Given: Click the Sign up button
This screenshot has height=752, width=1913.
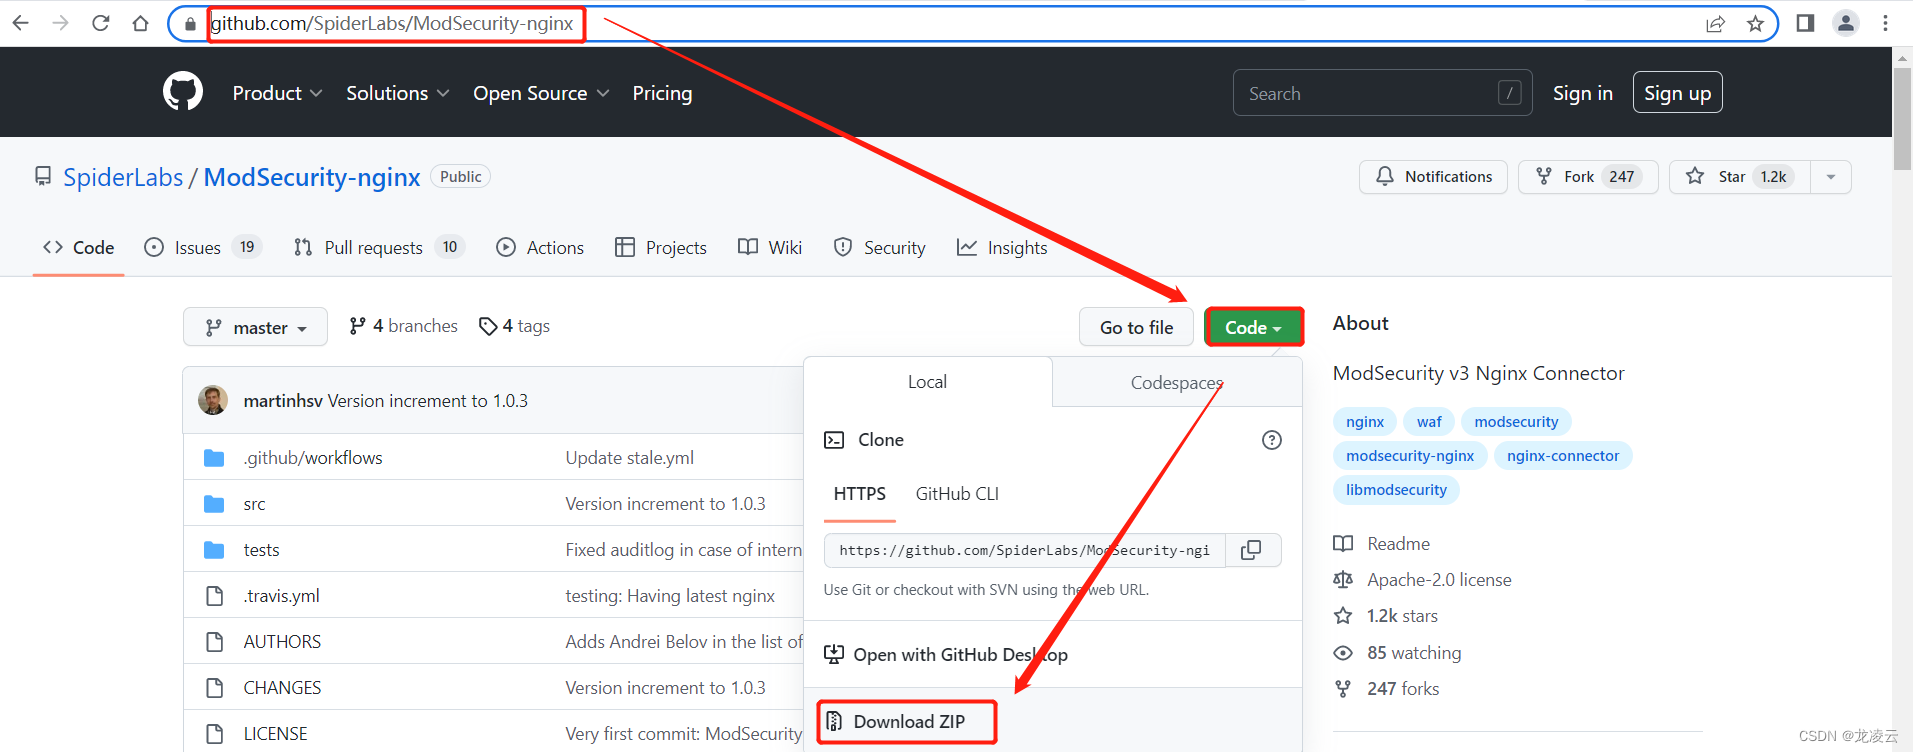Looking at the screenshot, I should click(1677, 93).
